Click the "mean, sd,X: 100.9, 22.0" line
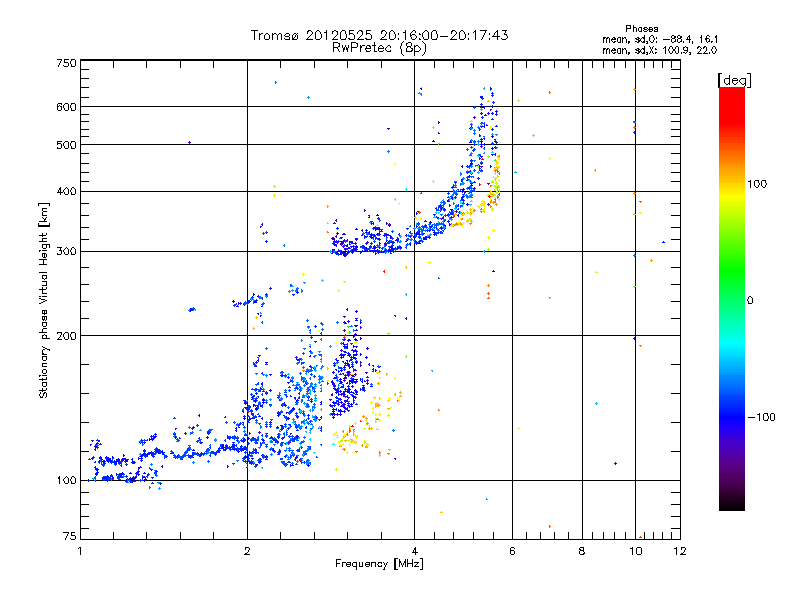 [659, 50]
